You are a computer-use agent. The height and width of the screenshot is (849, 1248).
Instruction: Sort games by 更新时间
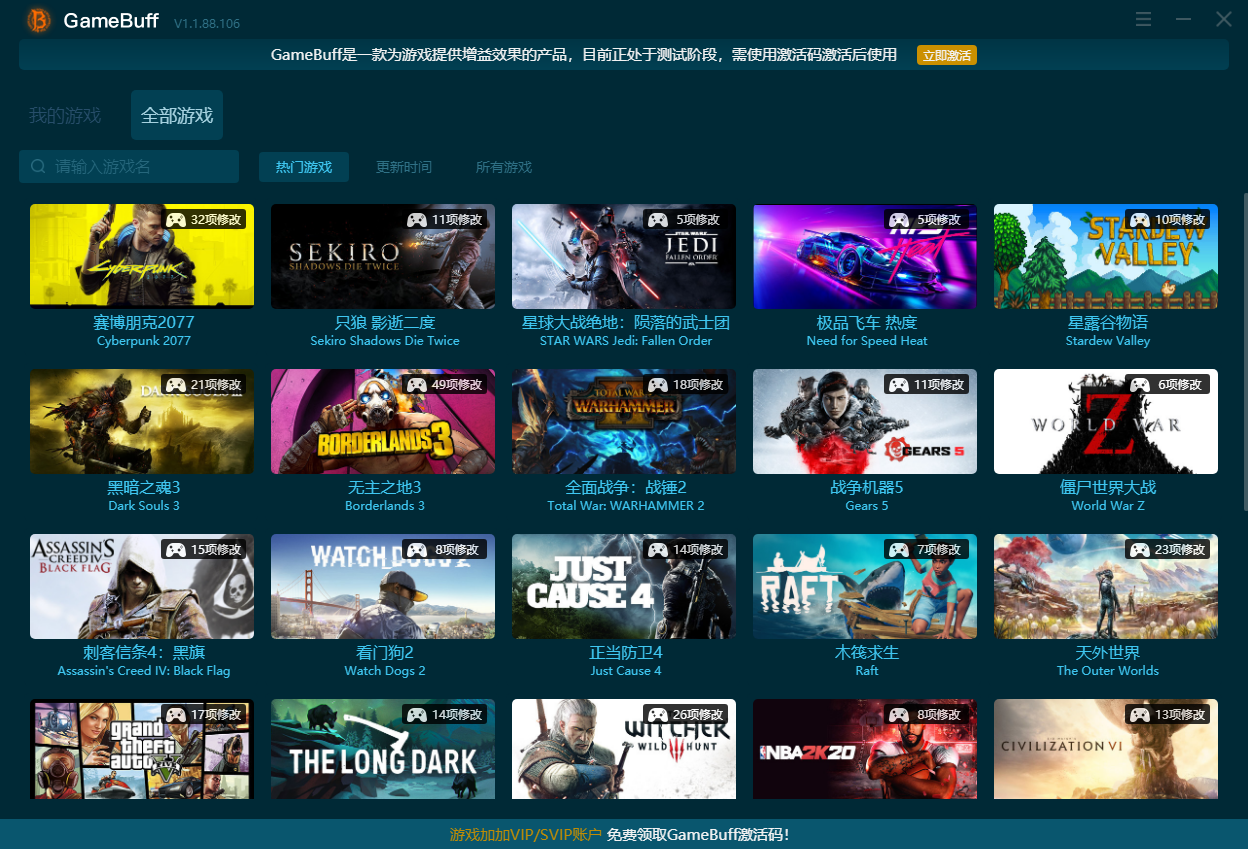click(x=404, y=167)
